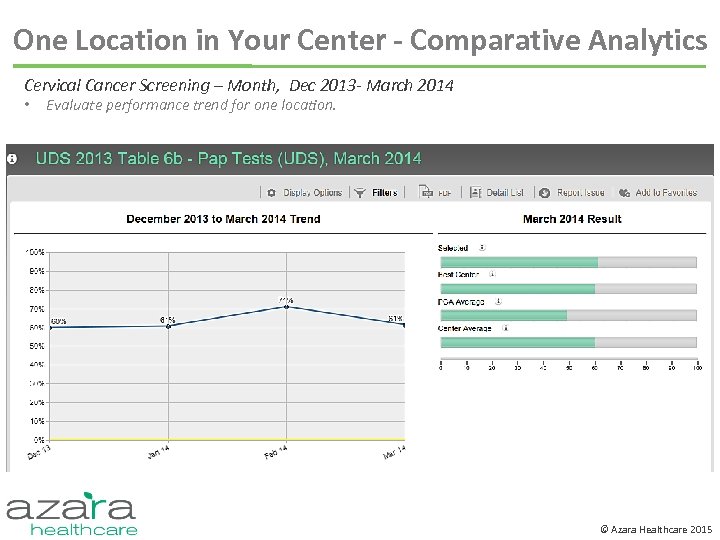Image resolution: width=720 pixels, height=540 pixels.
Task: Select the Jan 14 data point at 61%
Action: pos(169,326)
